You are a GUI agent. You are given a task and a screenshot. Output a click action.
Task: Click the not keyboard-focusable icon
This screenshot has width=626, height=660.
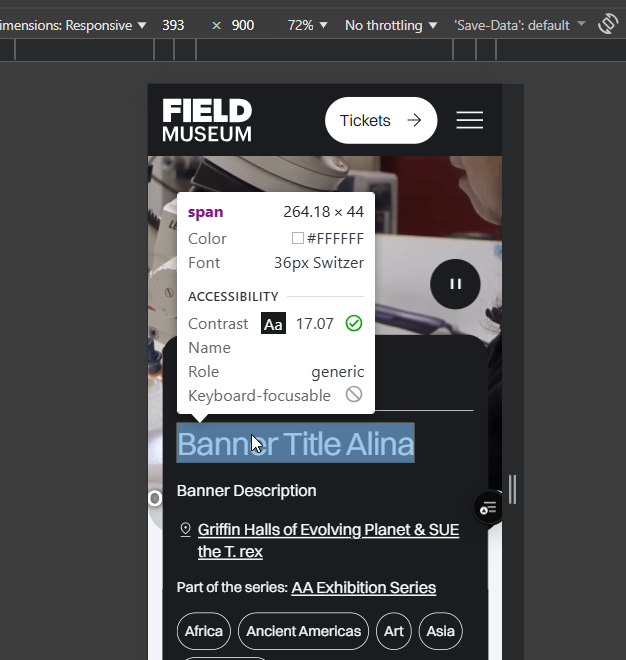(354, 395)
